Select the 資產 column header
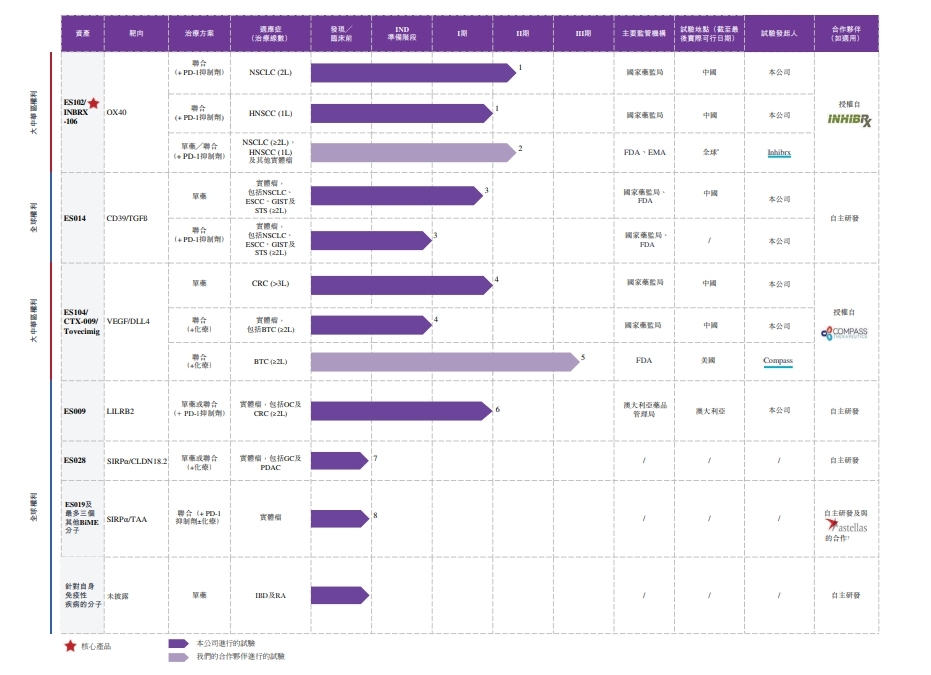Viewport: 931px width, 675px height. [83, 33]
